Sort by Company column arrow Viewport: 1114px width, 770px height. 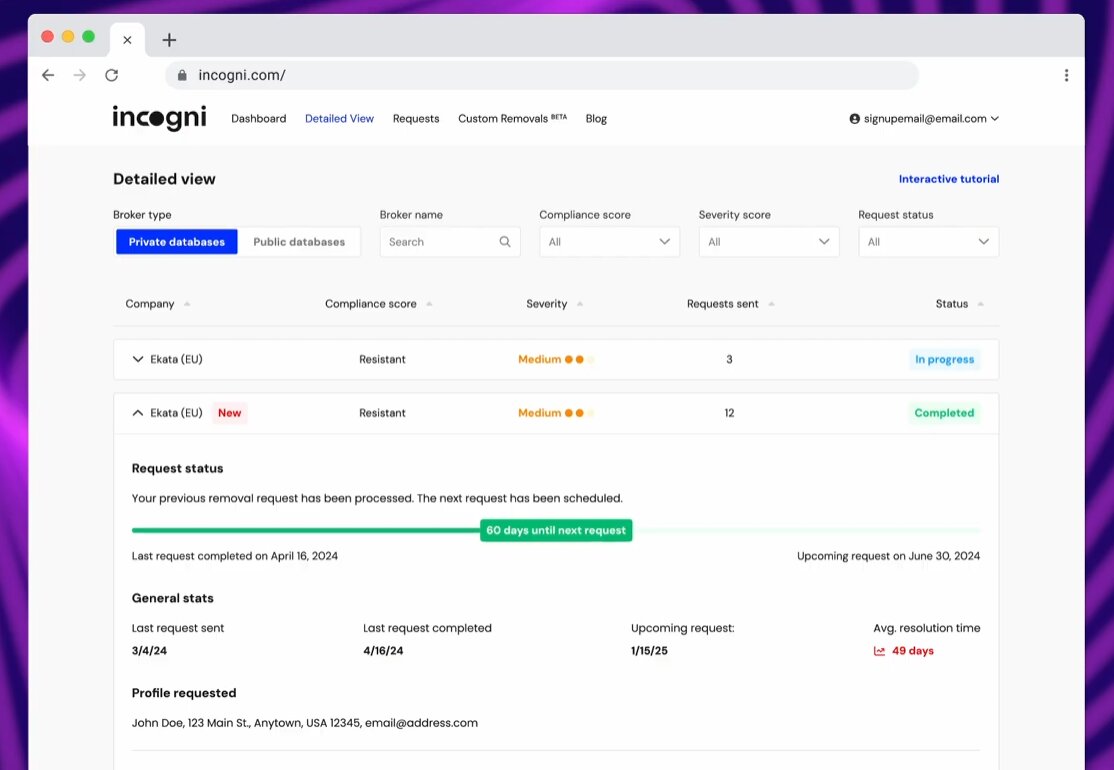187,304
